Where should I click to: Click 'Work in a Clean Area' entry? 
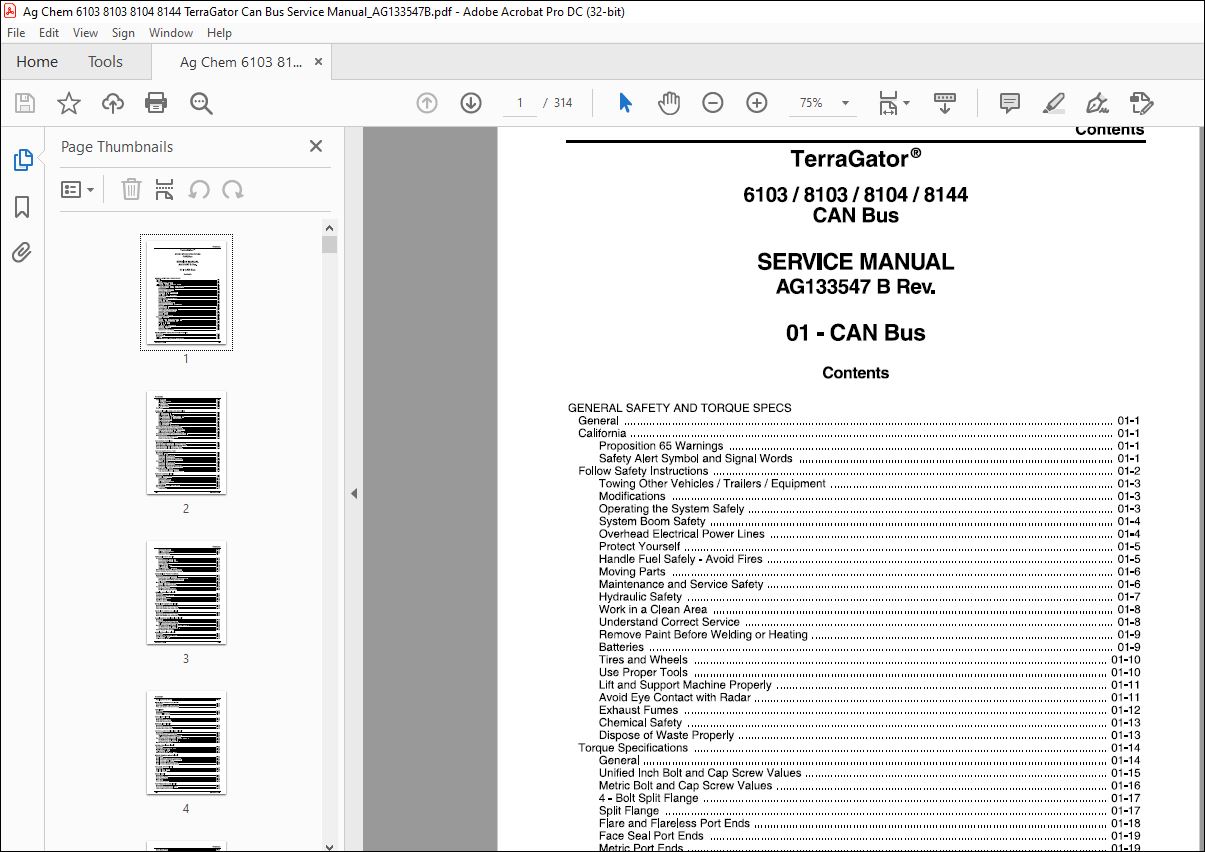(653, 609)
